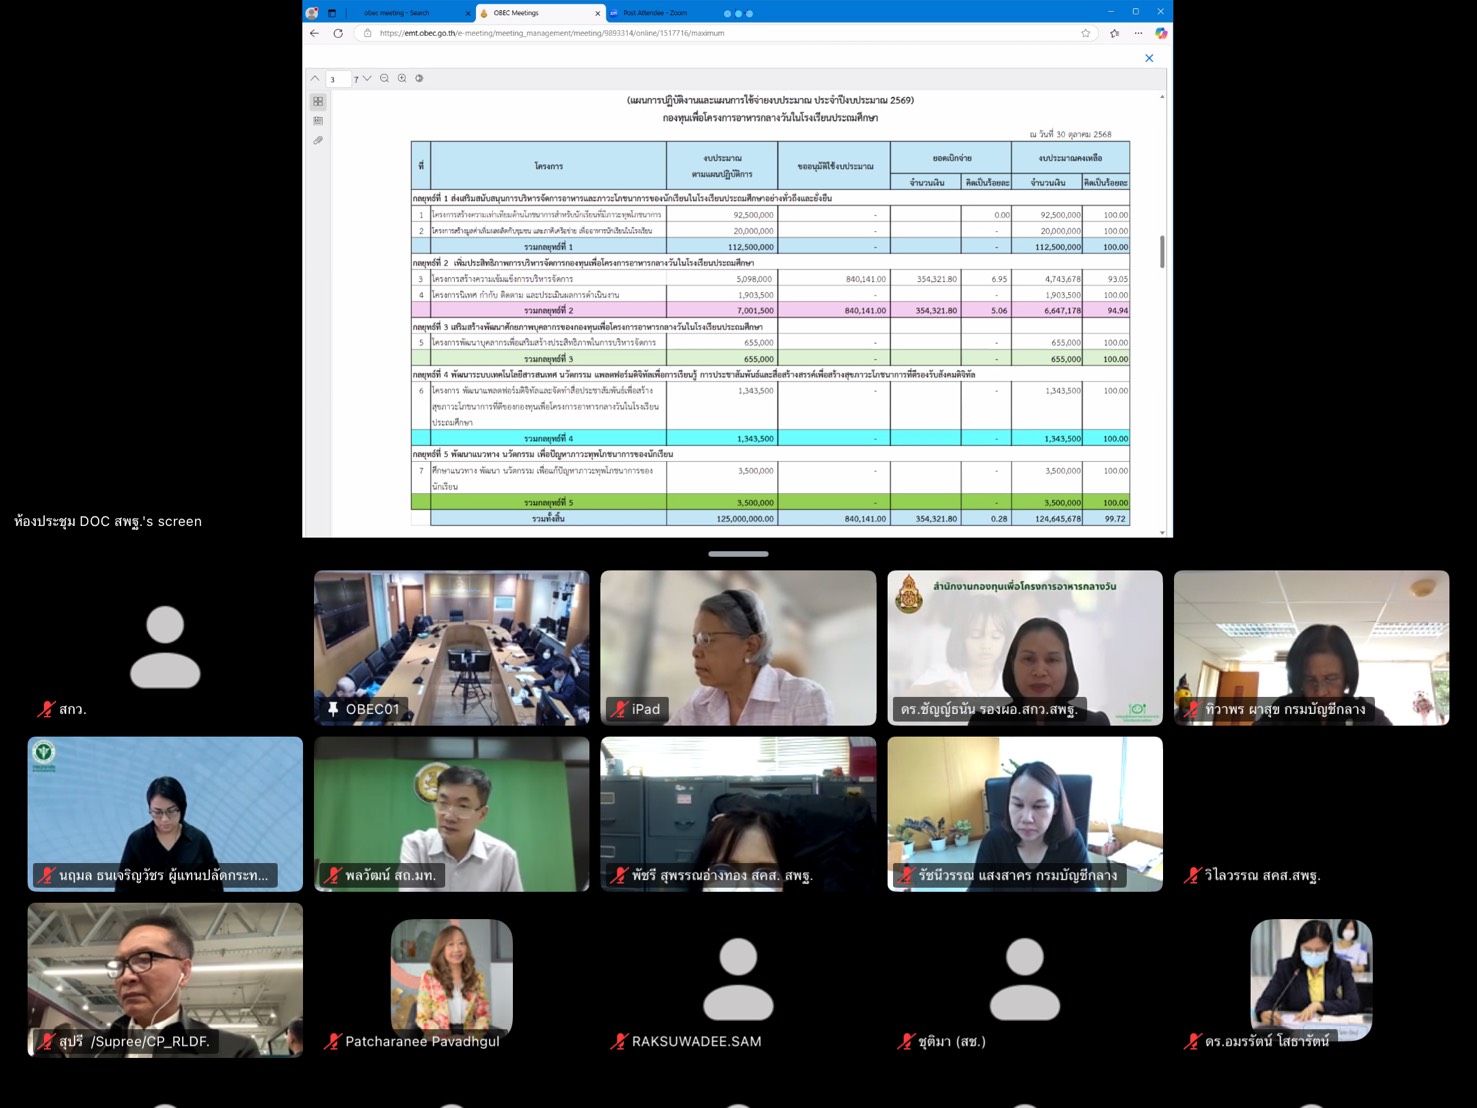Open the attachments paperclip panel
The image size is (1477, 1108).
tap(318, 141)
